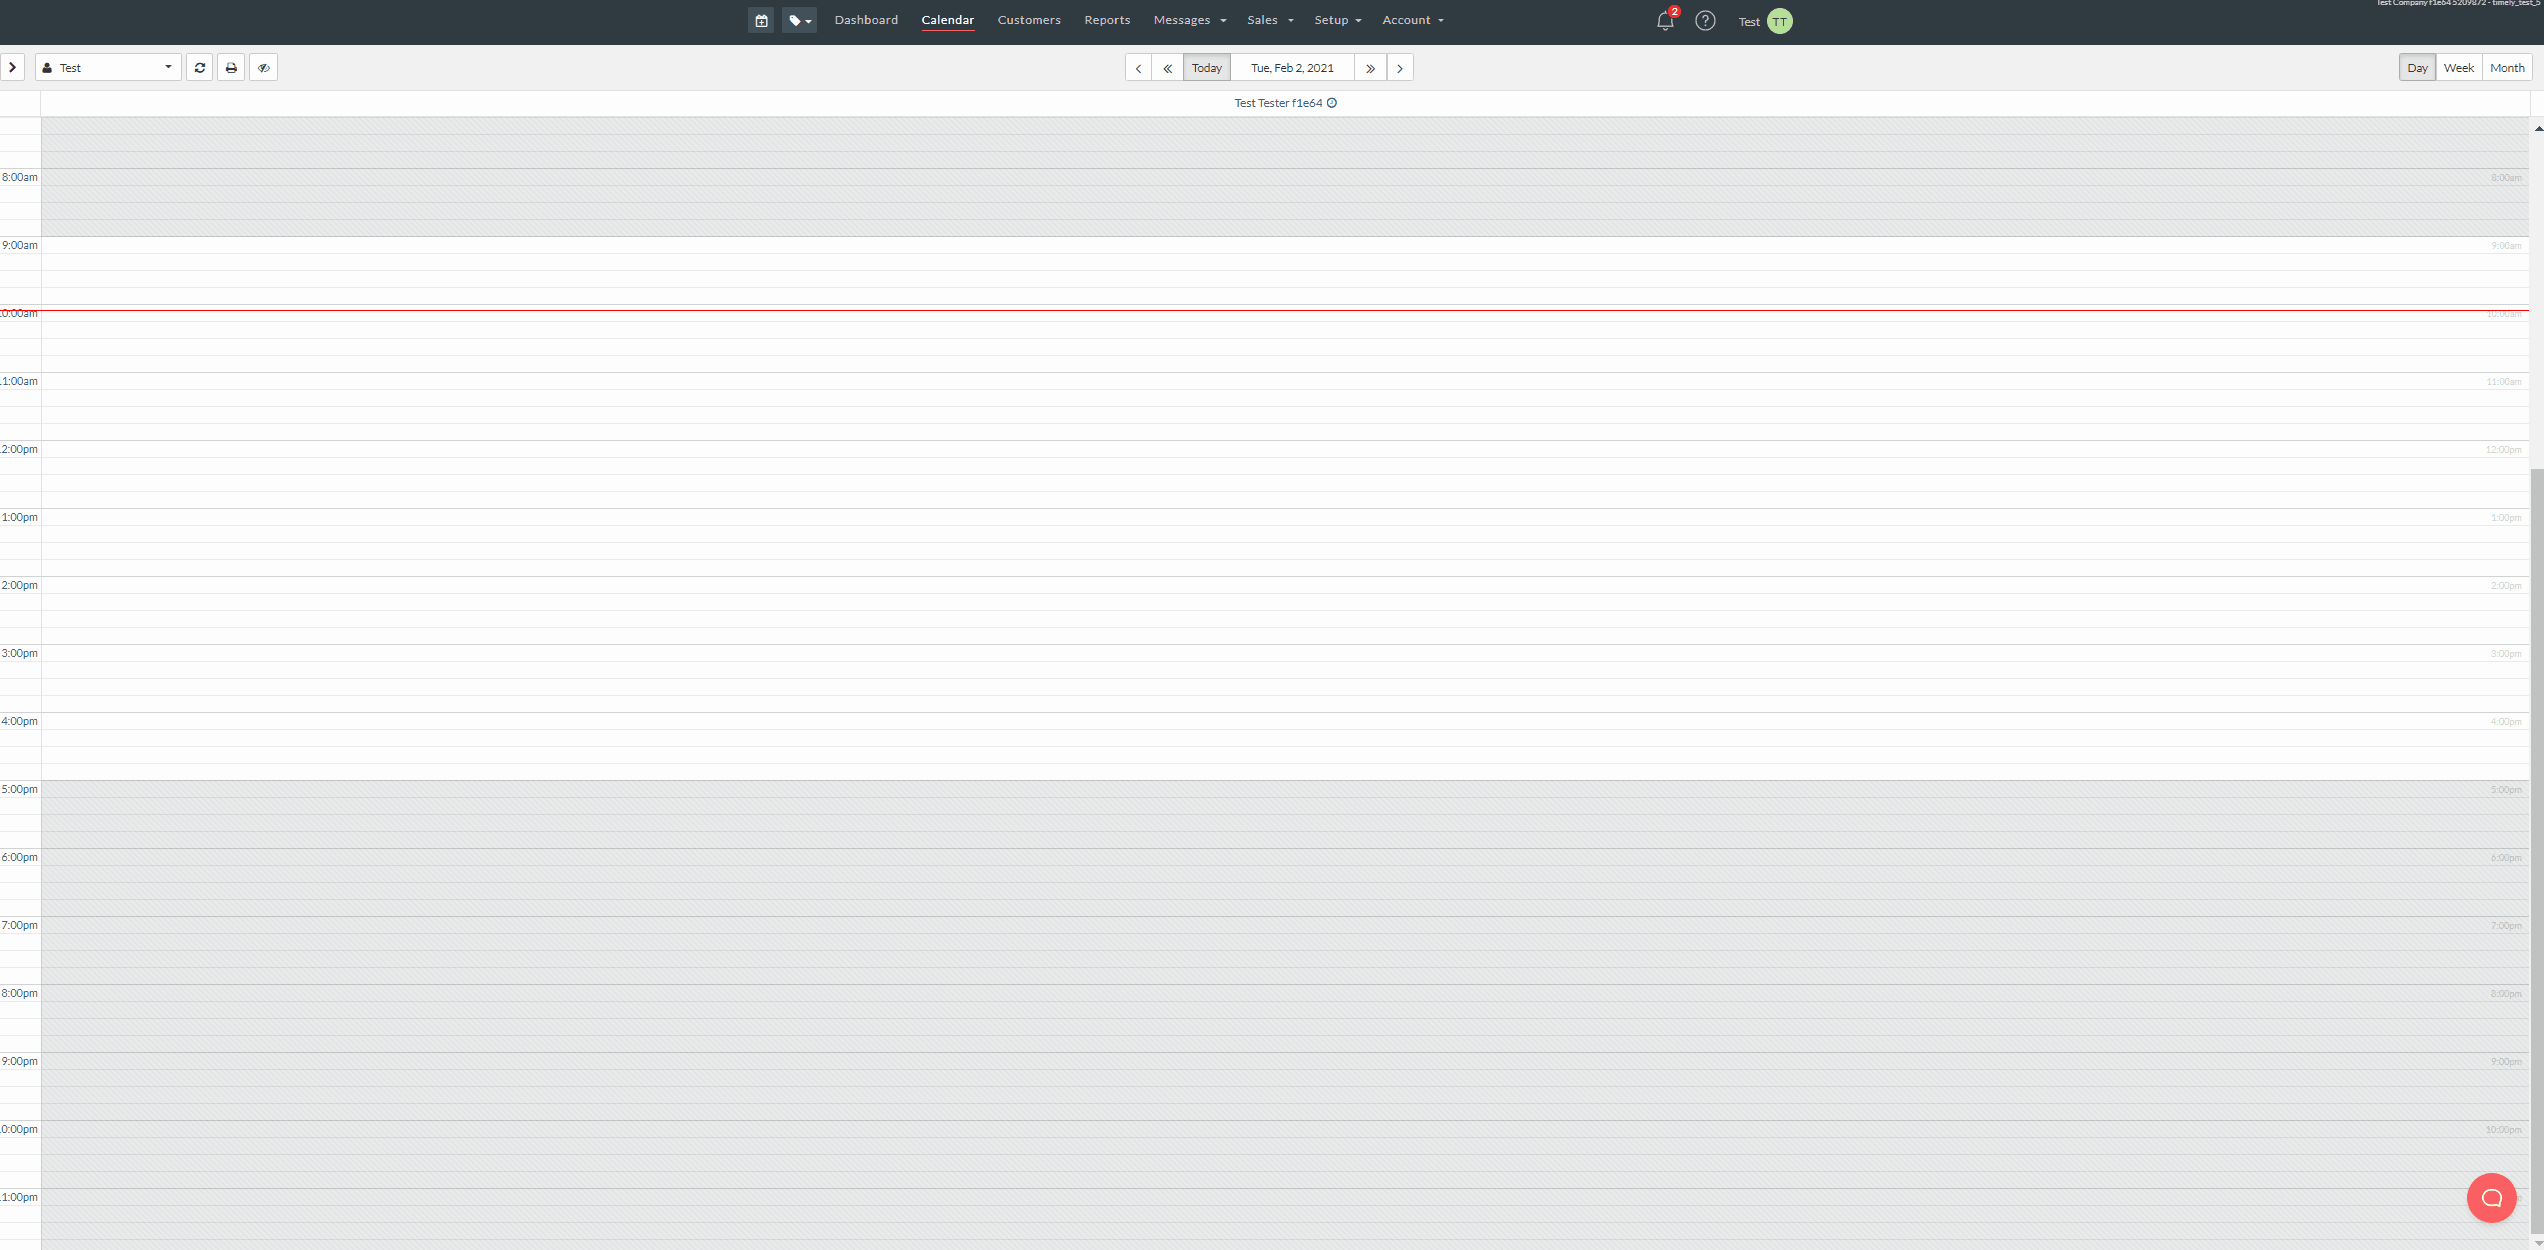Select the Test user from staff dropdown
The height and width of the screenshot is (1250, 2544).
pyautogui.click(x=105, y=67)
